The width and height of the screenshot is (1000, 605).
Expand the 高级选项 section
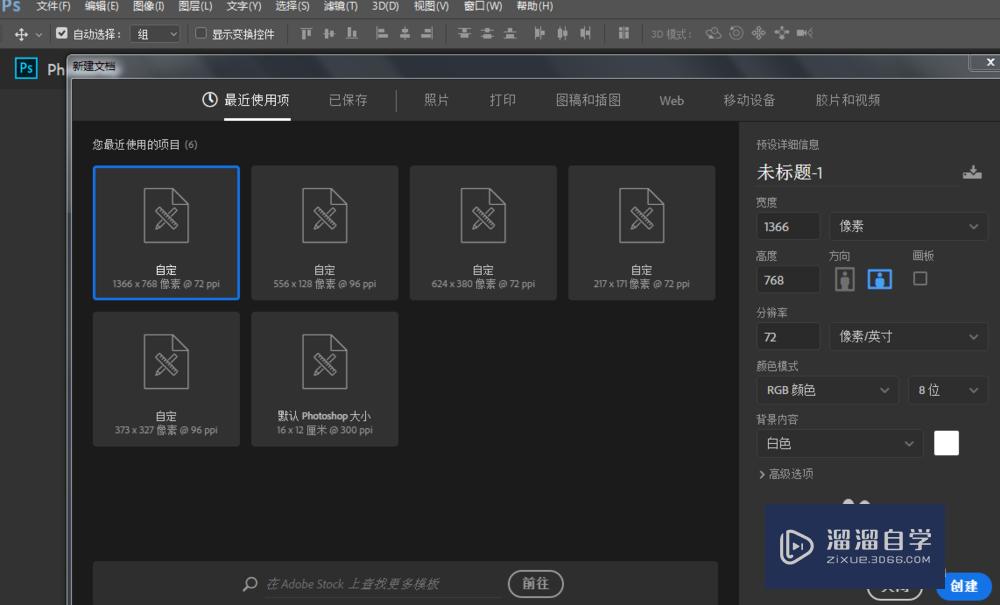click(786, 474)
